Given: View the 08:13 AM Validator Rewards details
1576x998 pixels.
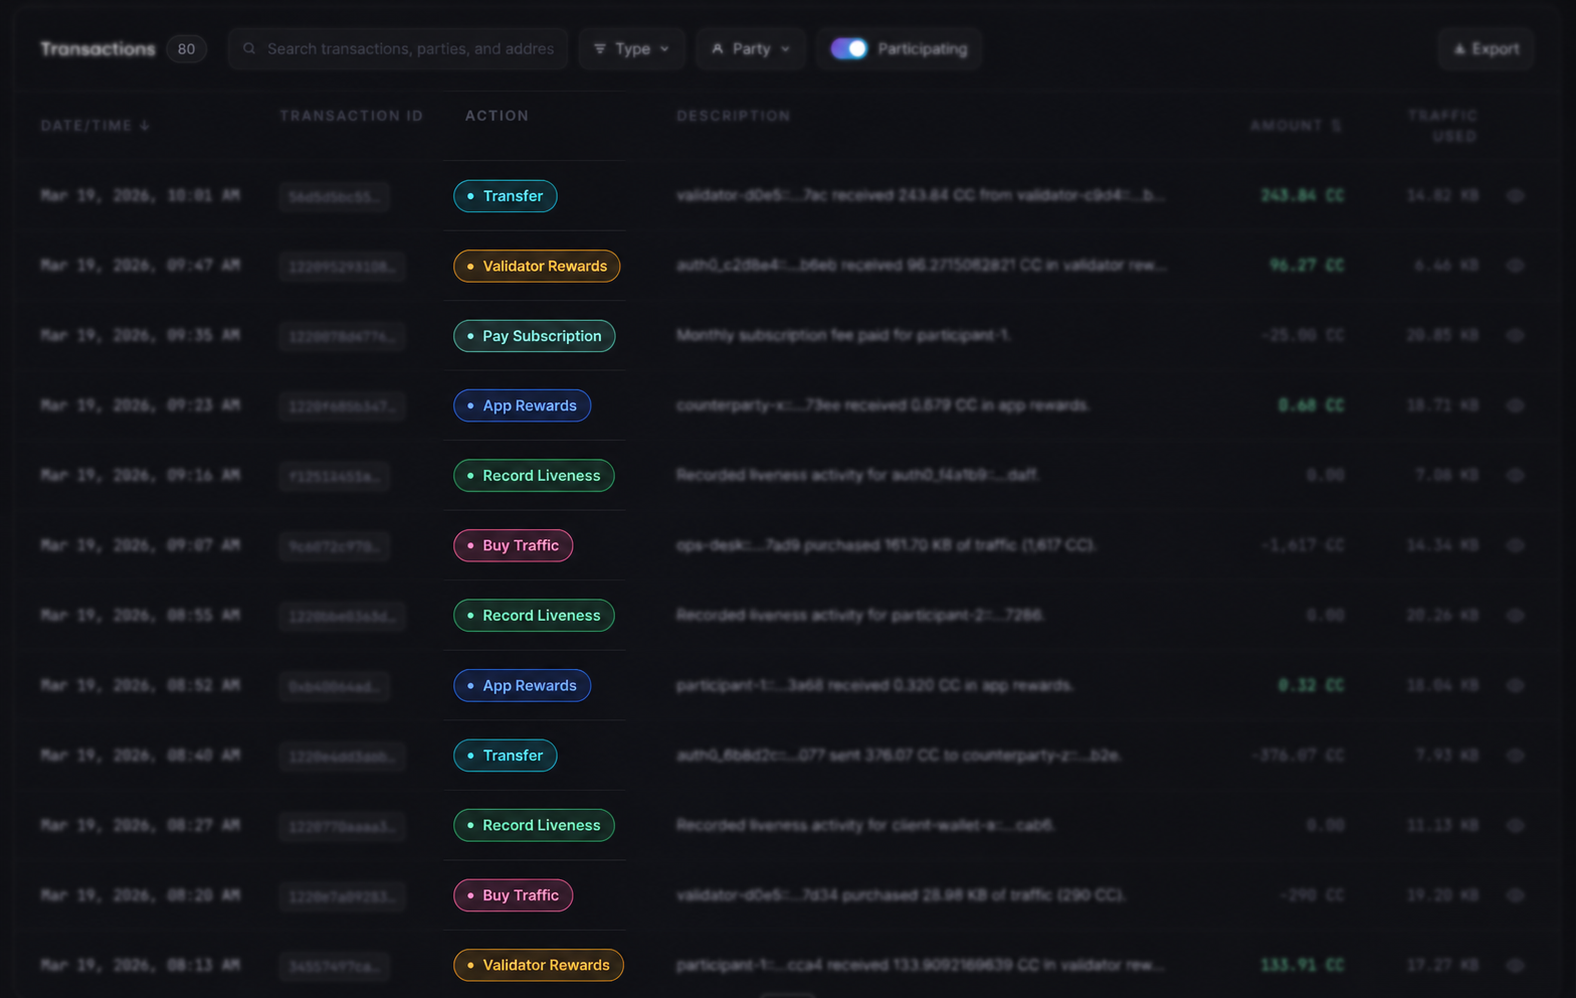Looking at the screenshot, I should click(x=1515, y=966).
